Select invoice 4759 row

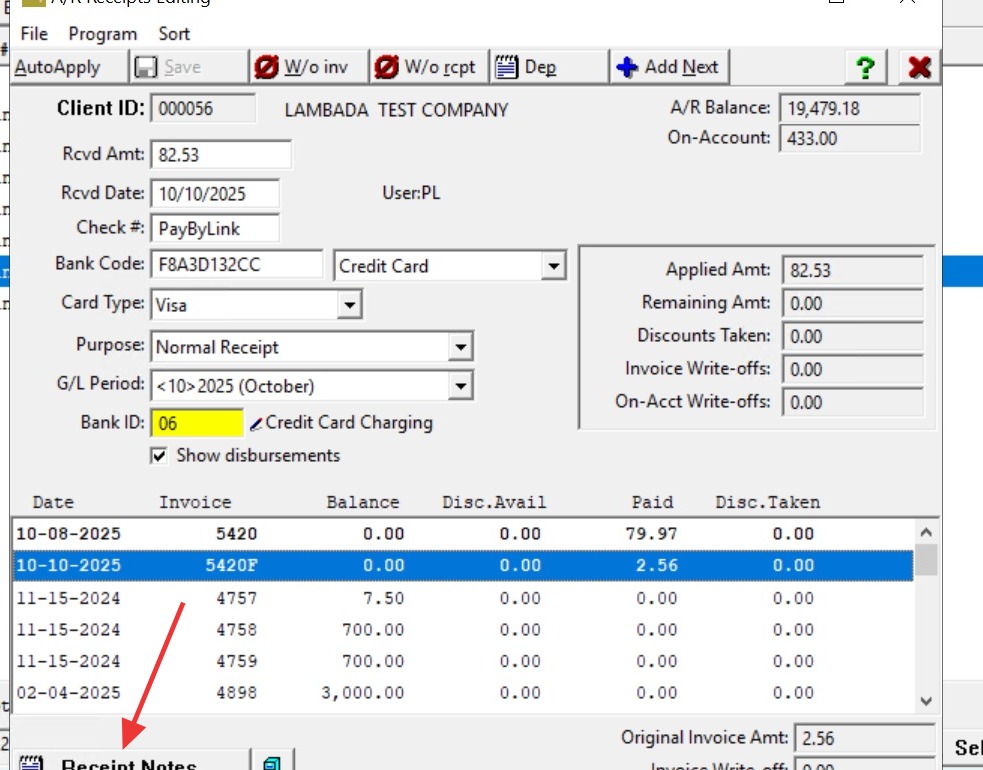point(463,661)
